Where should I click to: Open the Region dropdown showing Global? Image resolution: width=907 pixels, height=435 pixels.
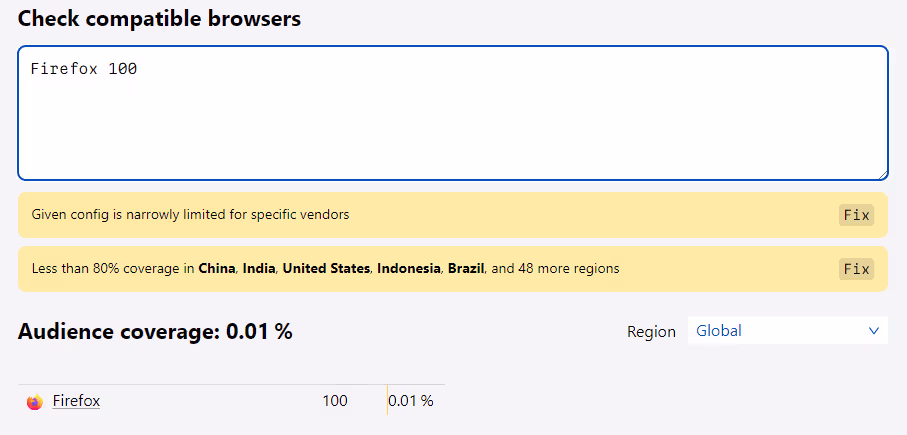[787, 331]
